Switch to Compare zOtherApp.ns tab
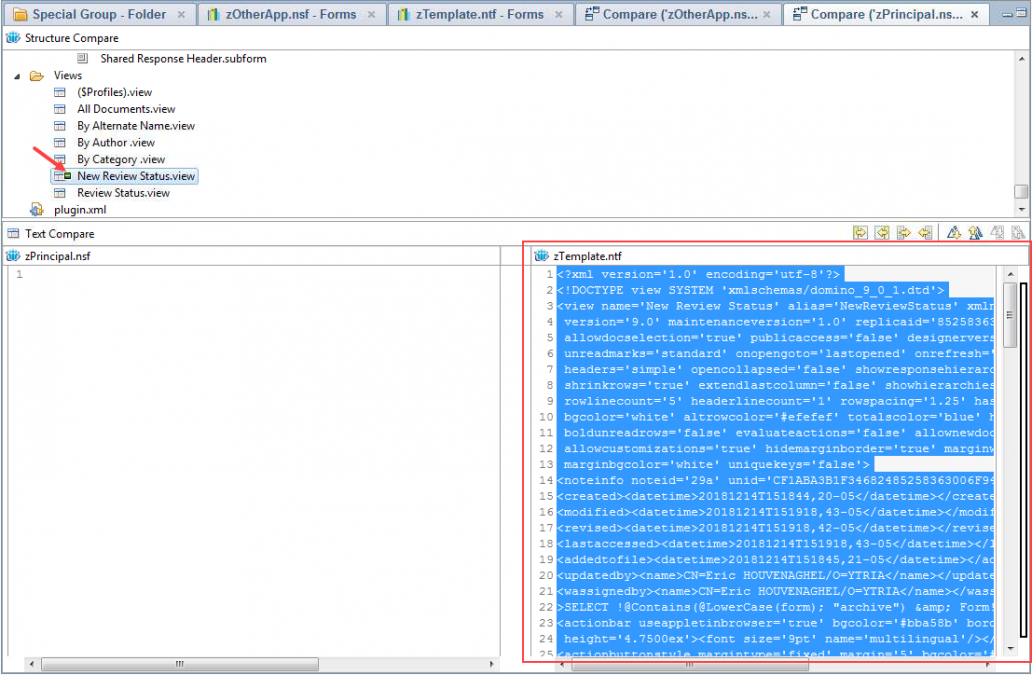 point(680,14)
